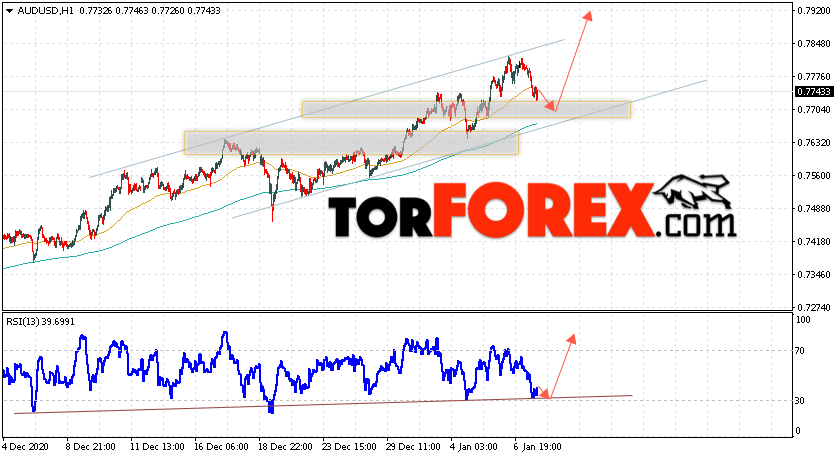Screen dimensions: 838x458
Task: Click the 0.77760 price scale value
Action: pos(813,77)
